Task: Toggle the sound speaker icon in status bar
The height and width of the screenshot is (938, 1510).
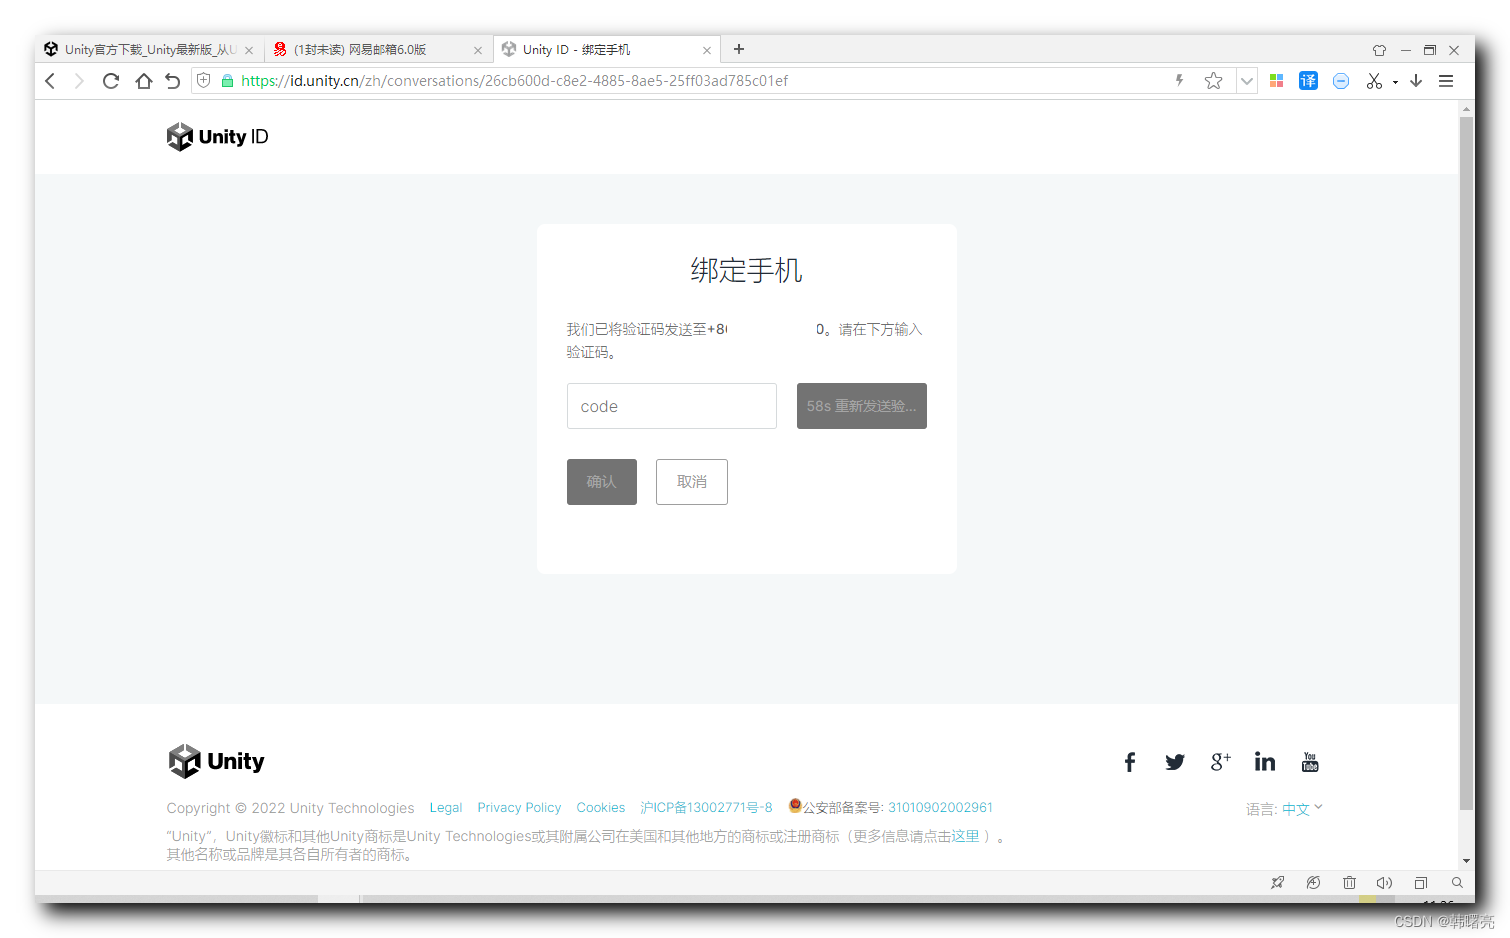Action: coord(1384,883)
